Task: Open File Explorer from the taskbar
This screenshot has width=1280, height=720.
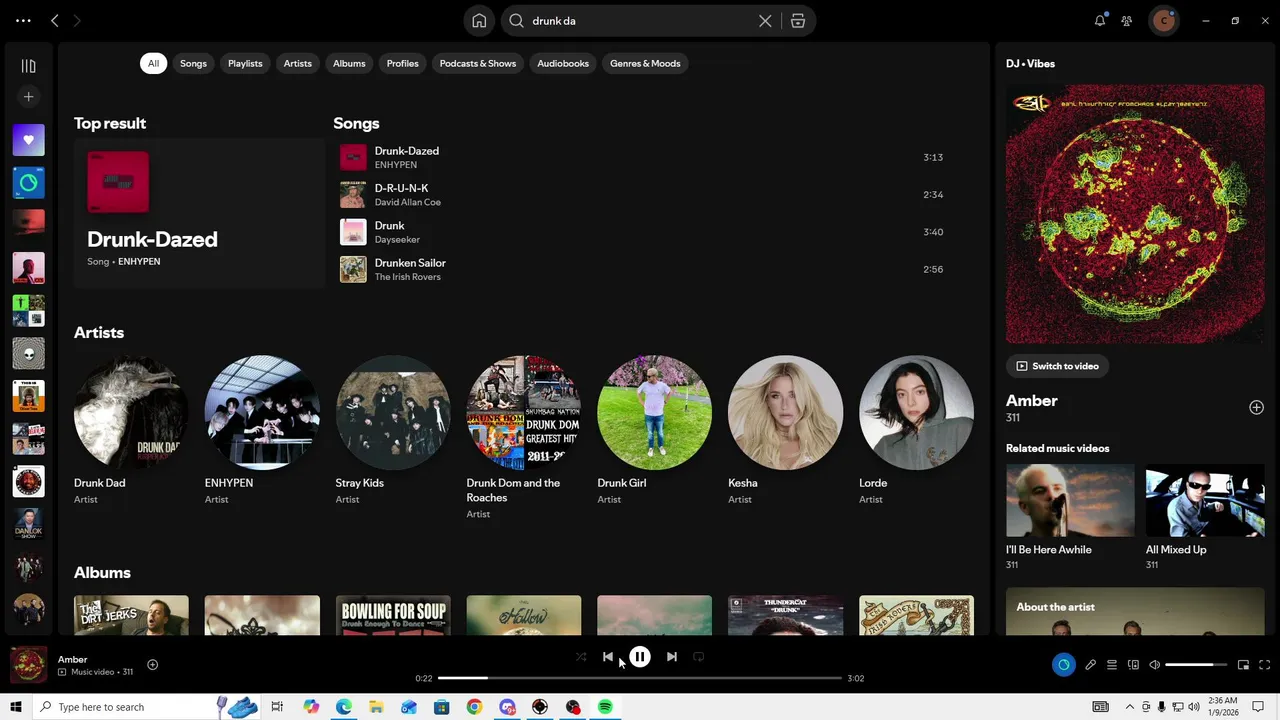Action: 376,707
